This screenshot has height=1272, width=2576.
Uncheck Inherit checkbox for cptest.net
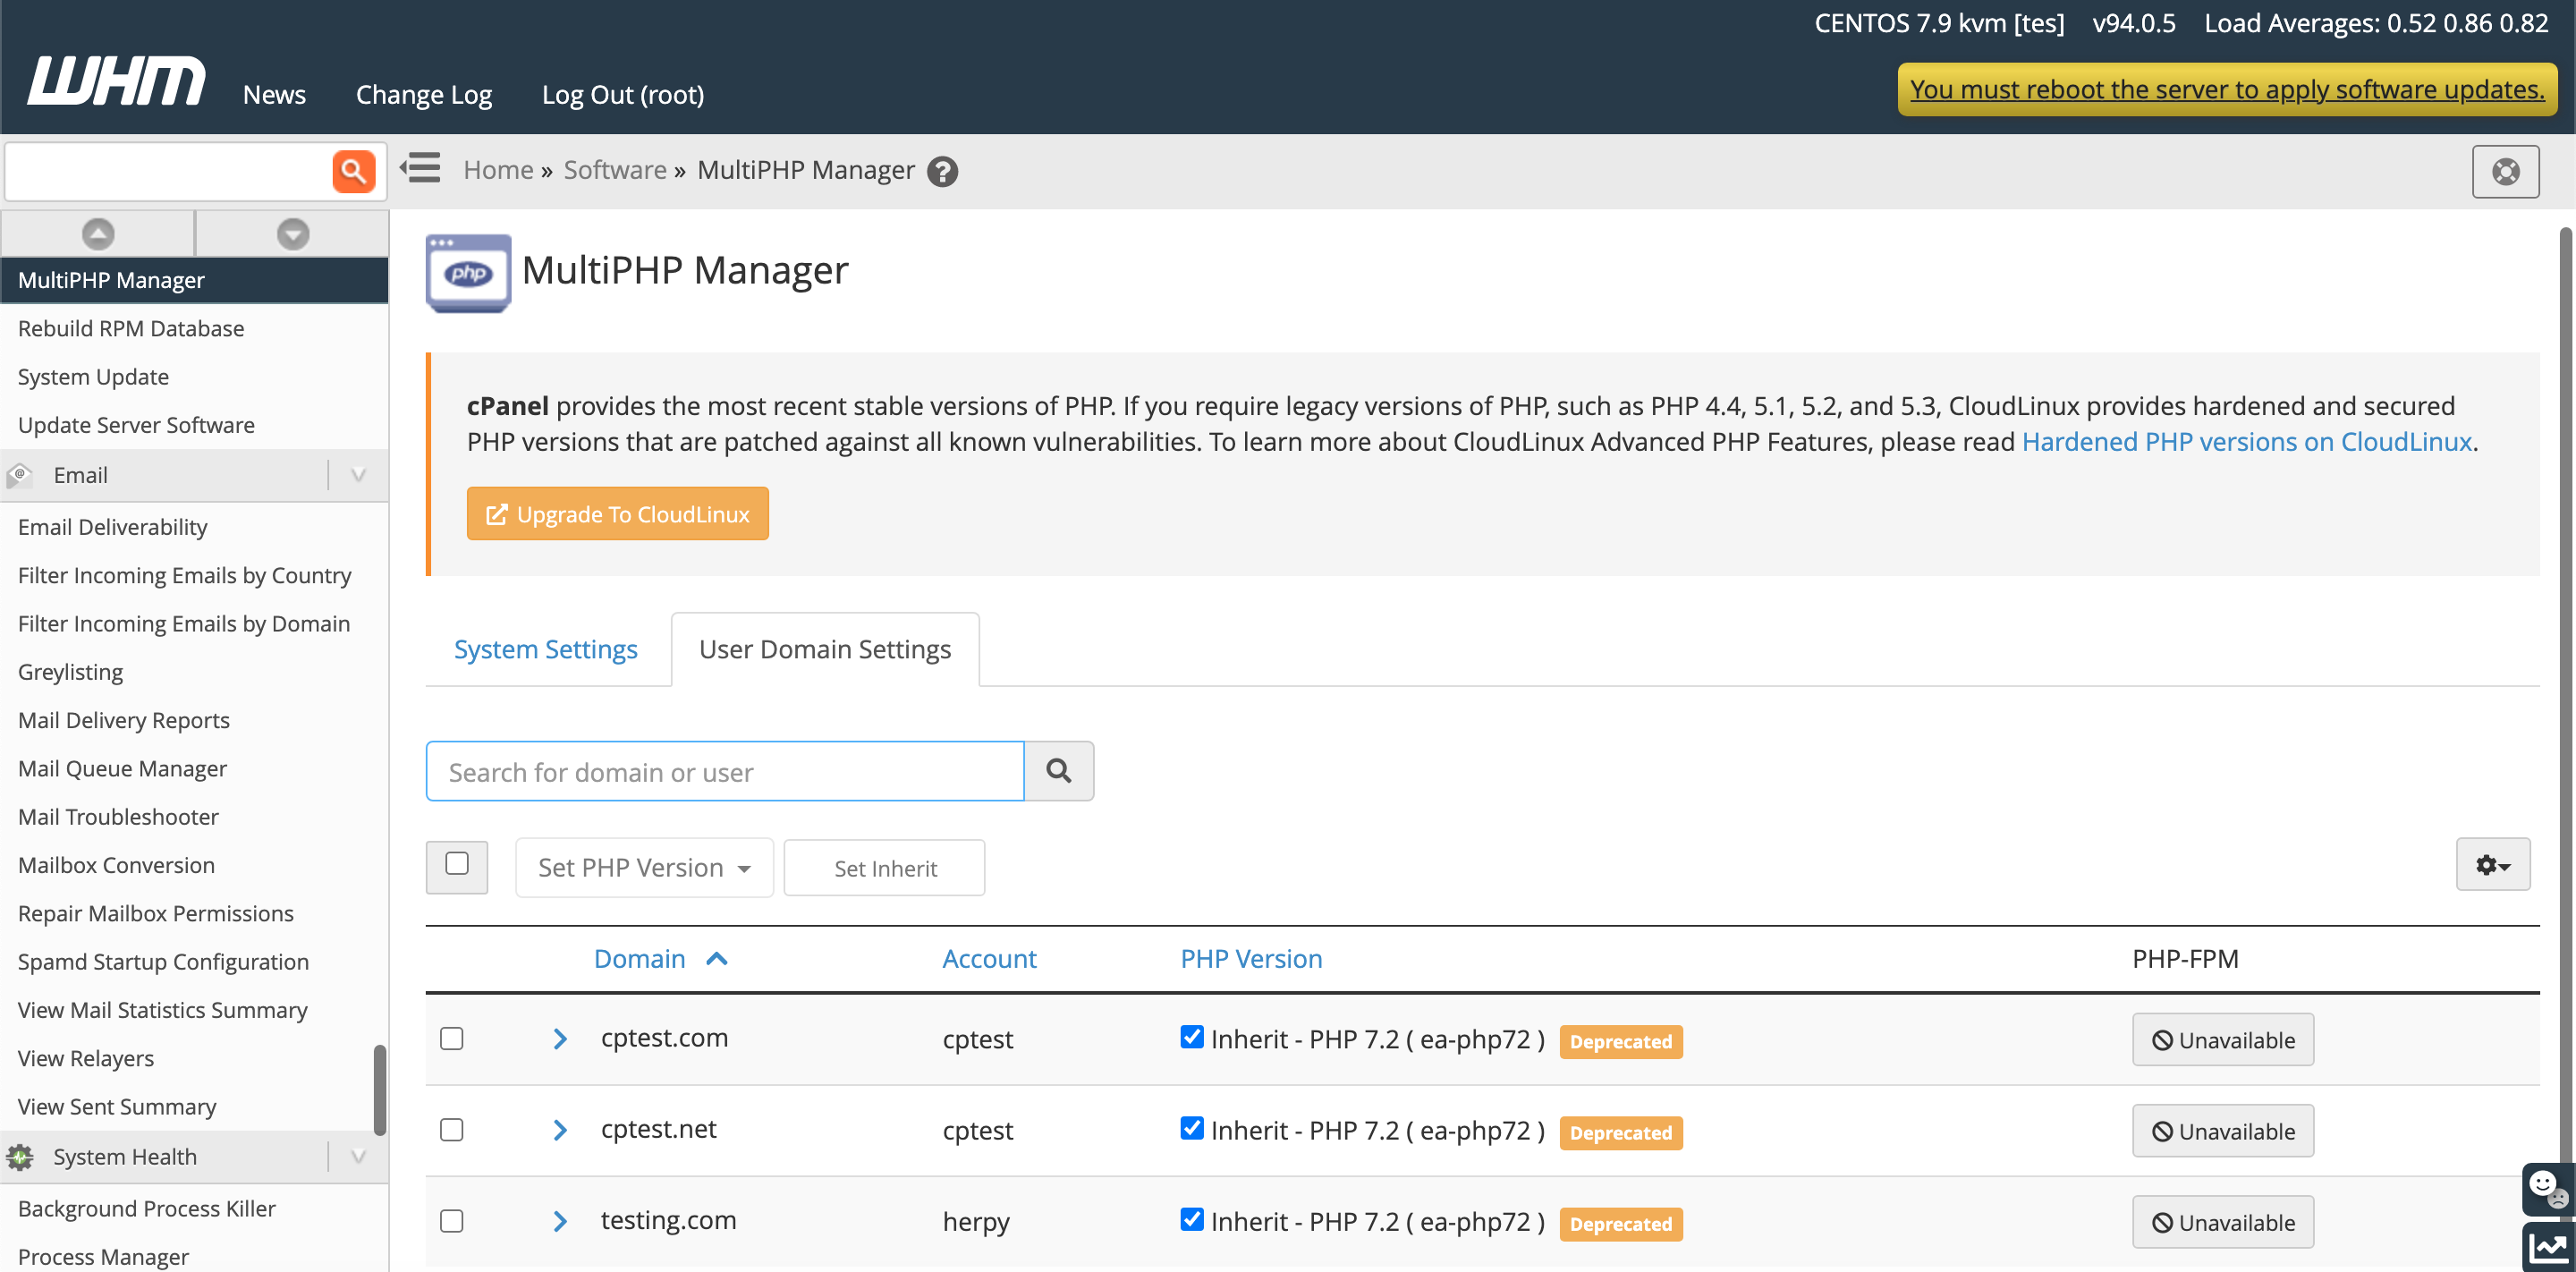(x=1191, y=1128)
